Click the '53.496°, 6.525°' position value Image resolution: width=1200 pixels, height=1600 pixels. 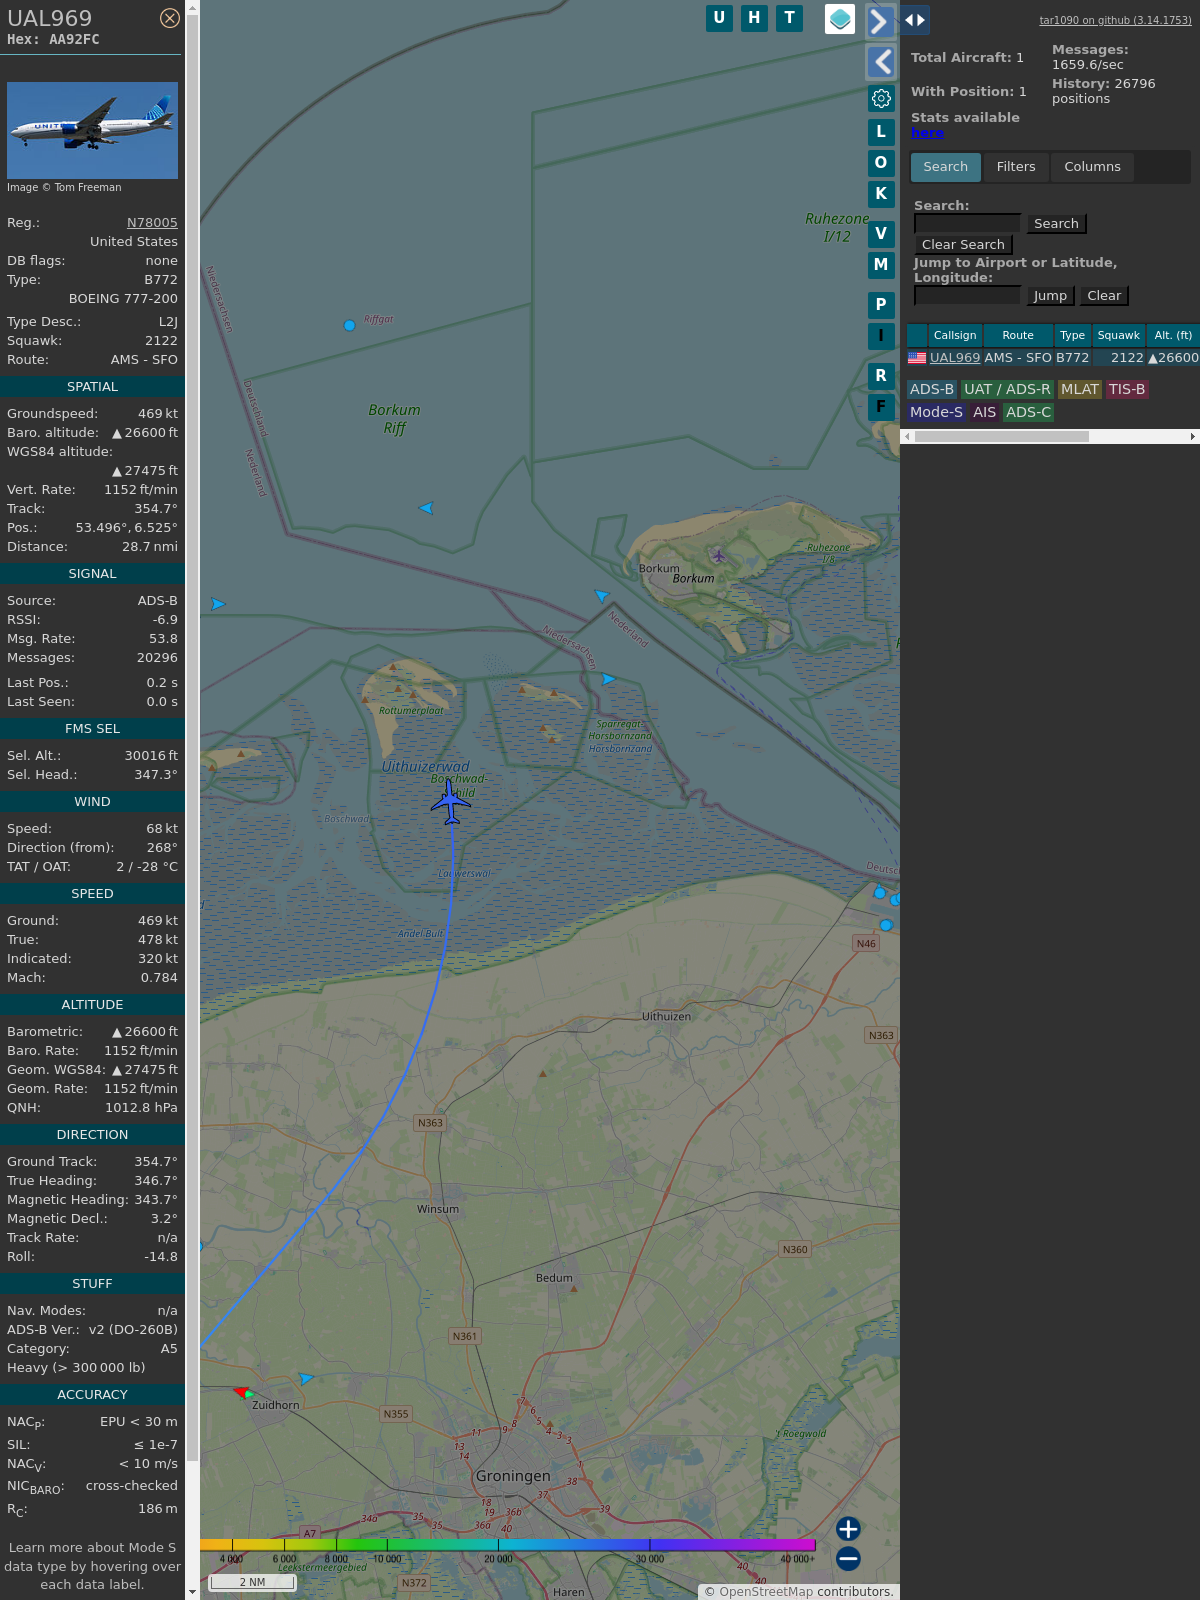tap(127, 528)
